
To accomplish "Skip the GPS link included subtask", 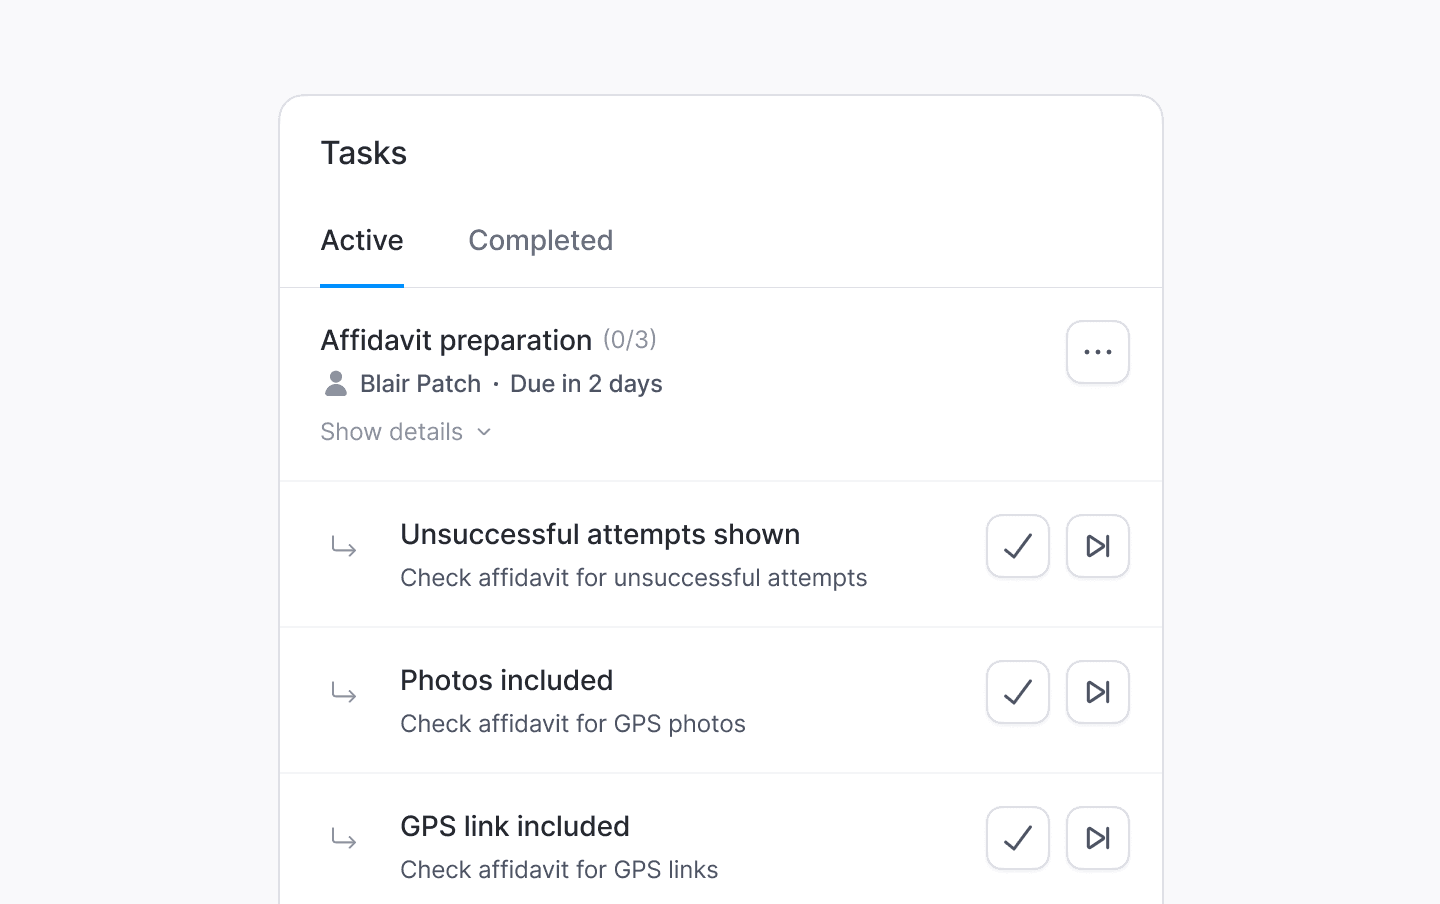I will coord(1097,838).
